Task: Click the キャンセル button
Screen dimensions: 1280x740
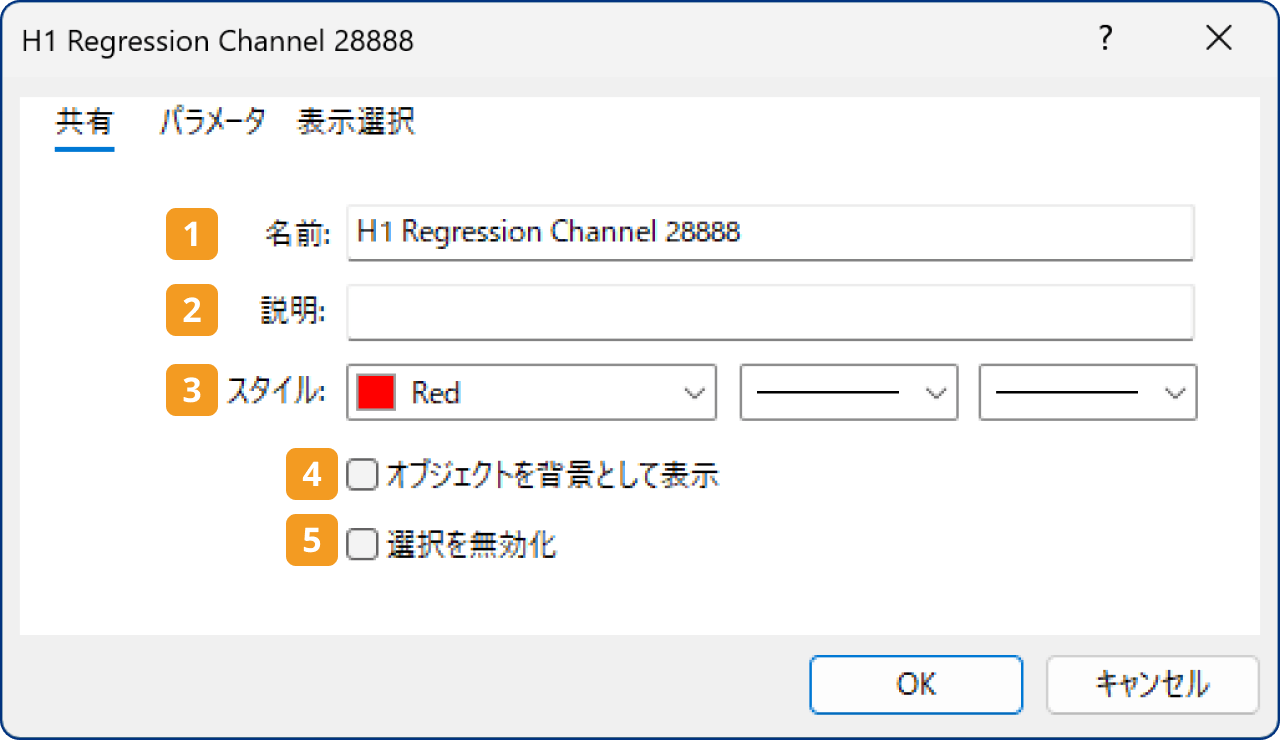Action: click(x=1152, y=684)
